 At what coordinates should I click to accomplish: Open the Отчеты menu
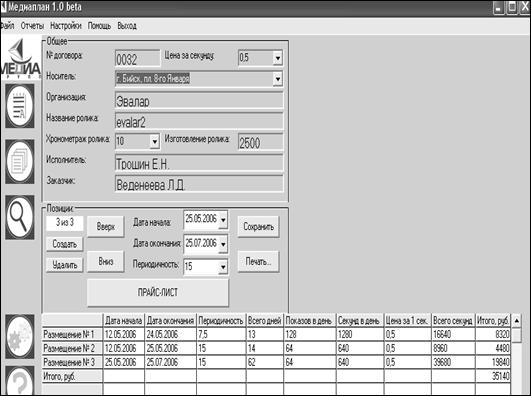[x=32, y=26]
